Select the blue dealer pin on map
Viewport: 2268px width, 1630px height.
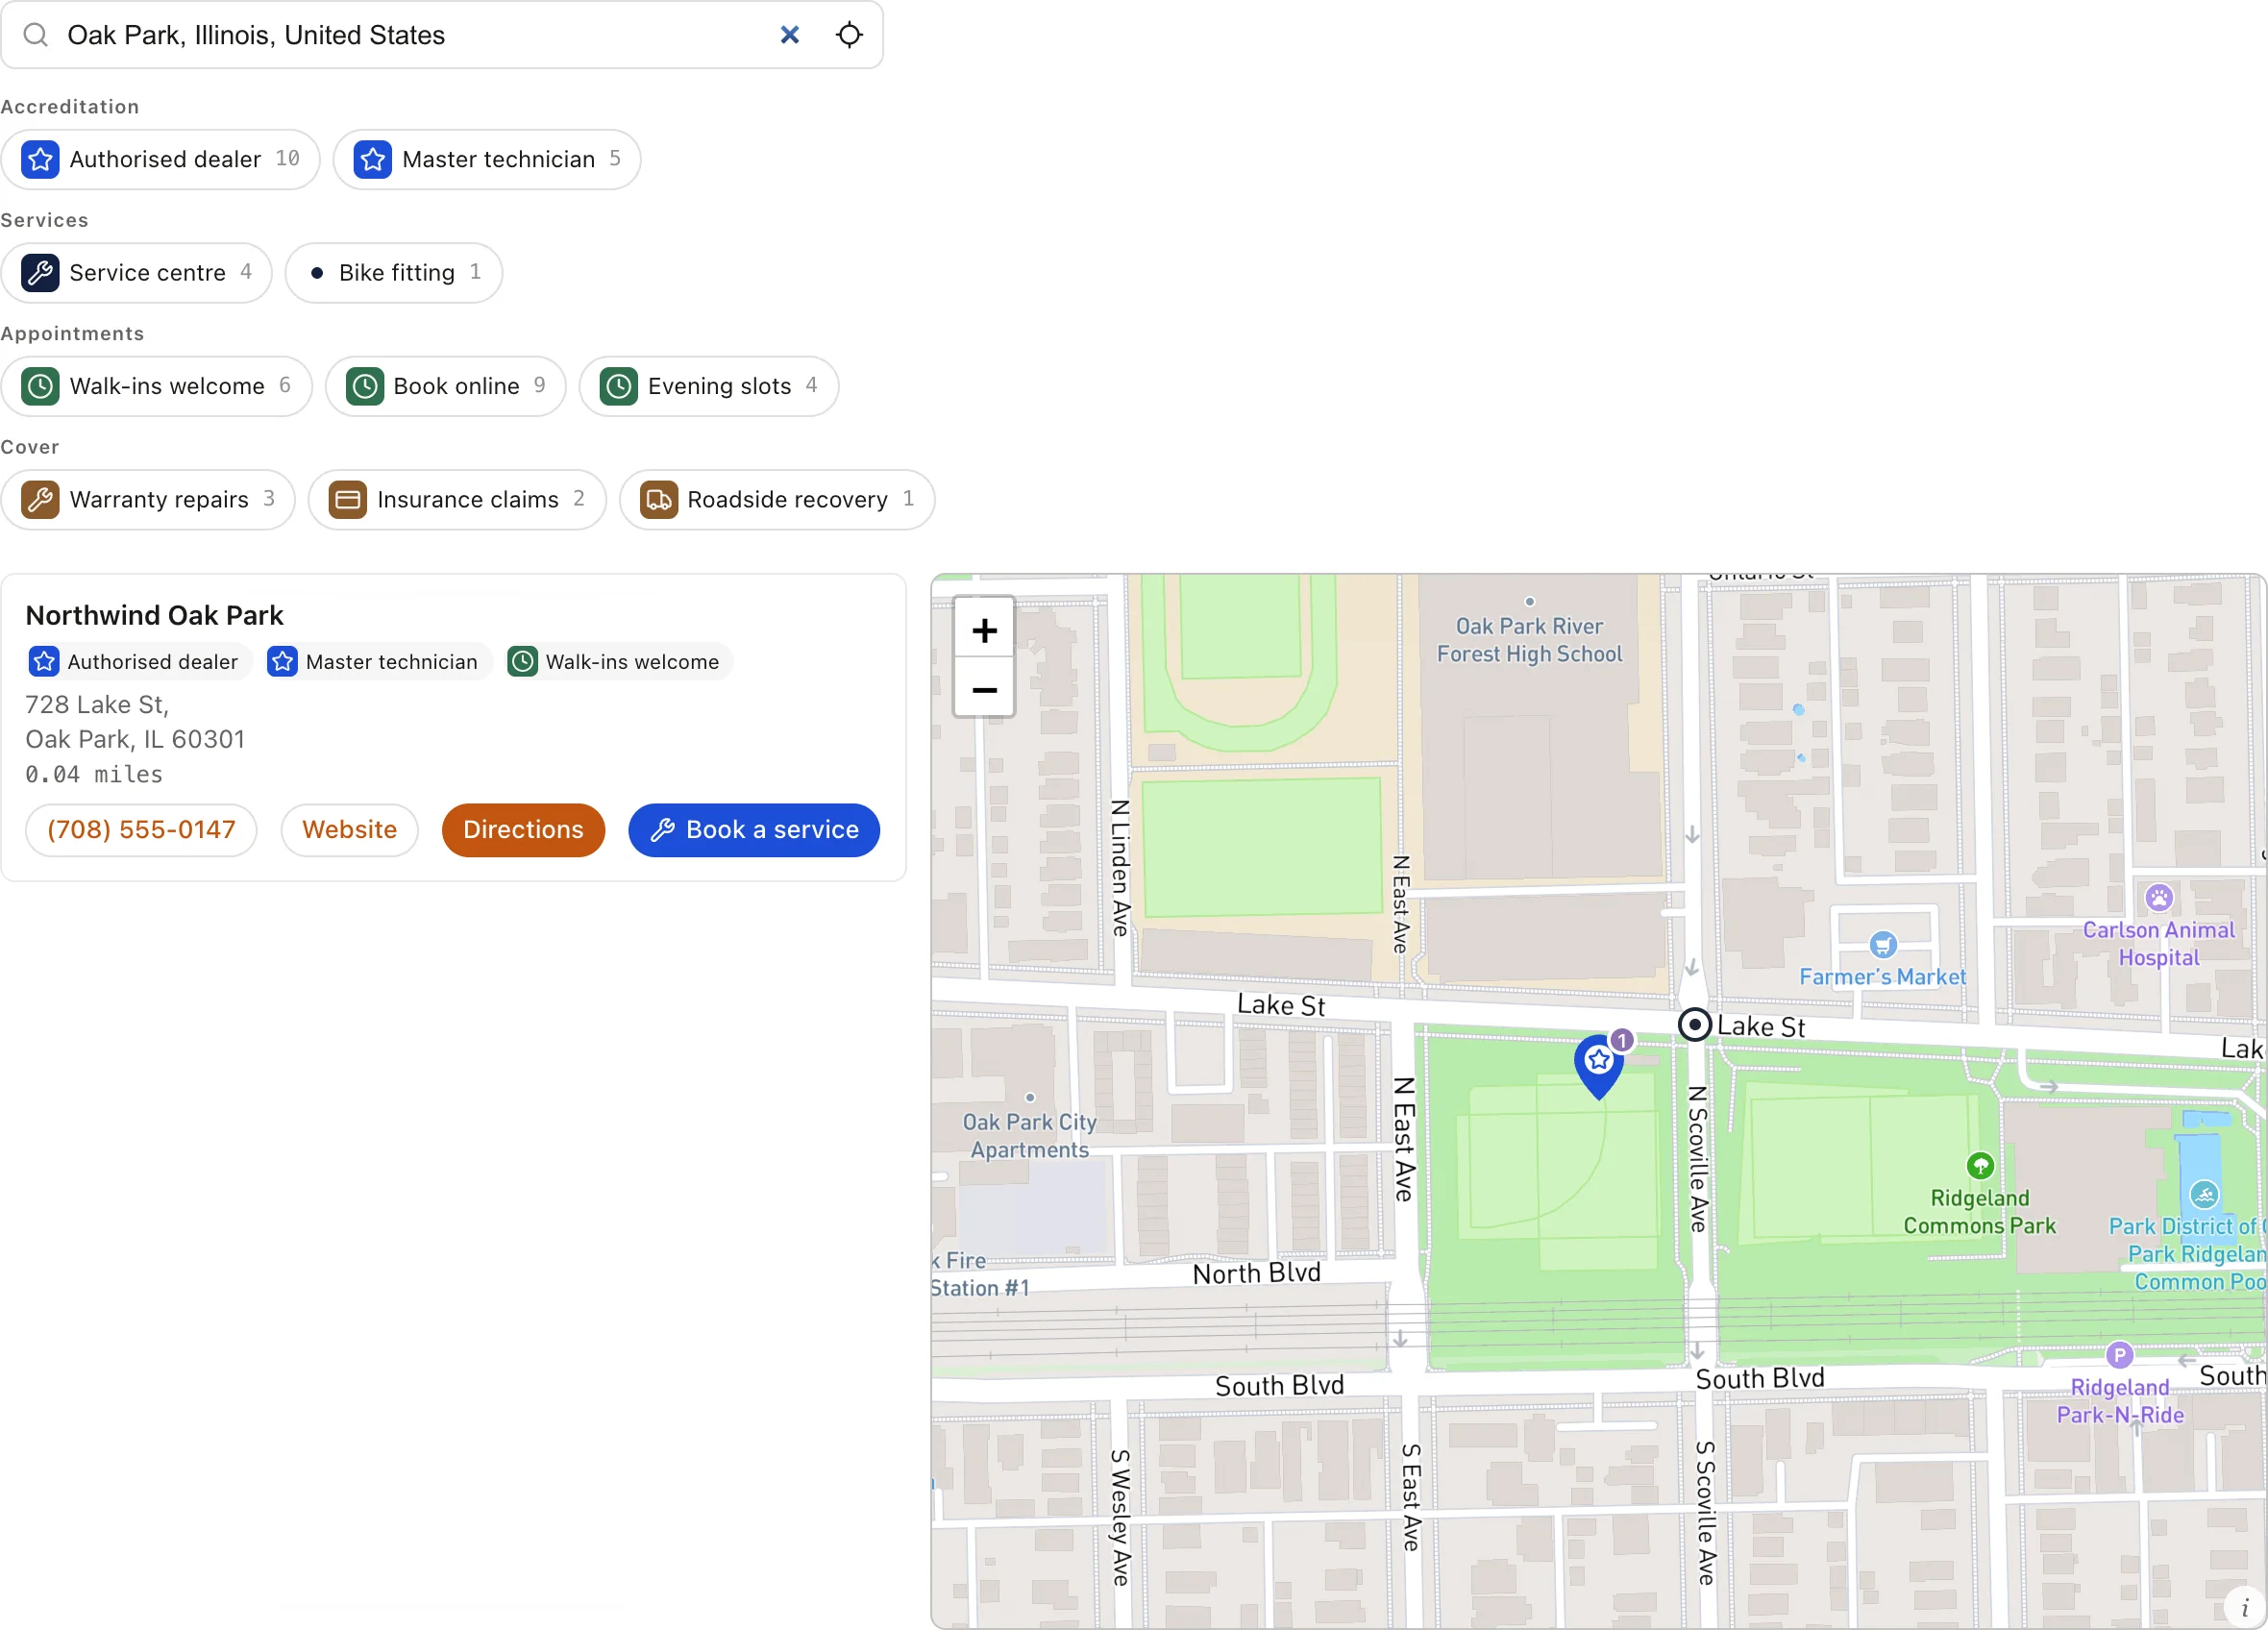point(1599,1065)
